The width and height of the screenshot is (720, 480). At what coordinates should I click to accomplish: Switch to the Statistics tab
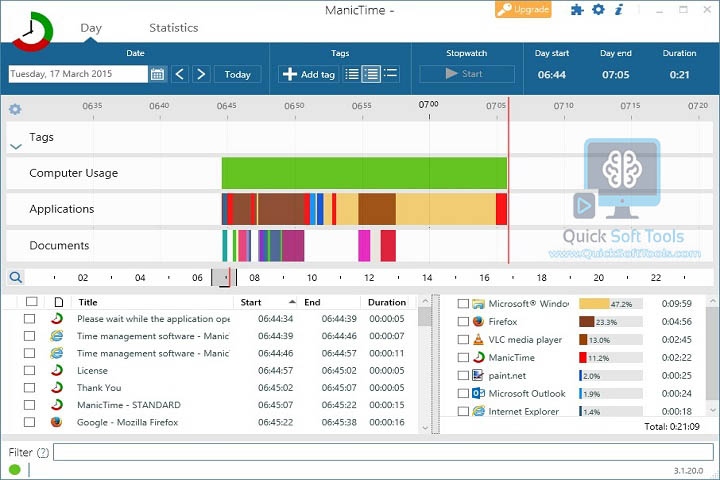click(x=174, y=28)
